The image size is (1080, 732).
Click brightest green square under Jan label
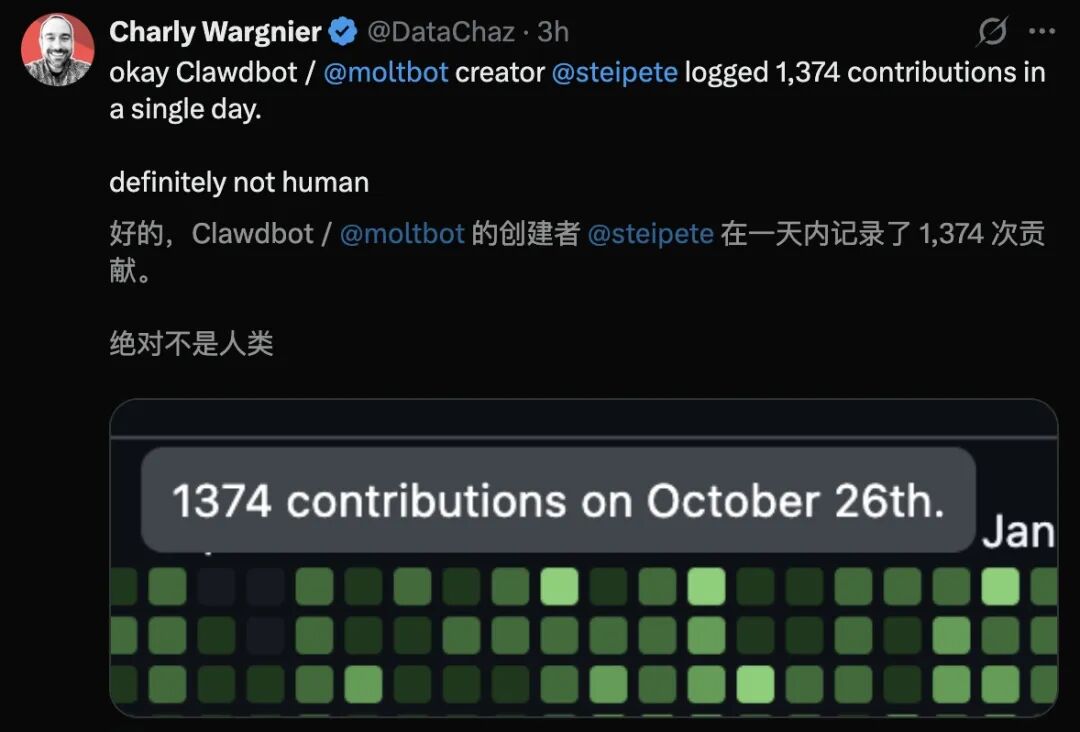[x=1000, y=586]
